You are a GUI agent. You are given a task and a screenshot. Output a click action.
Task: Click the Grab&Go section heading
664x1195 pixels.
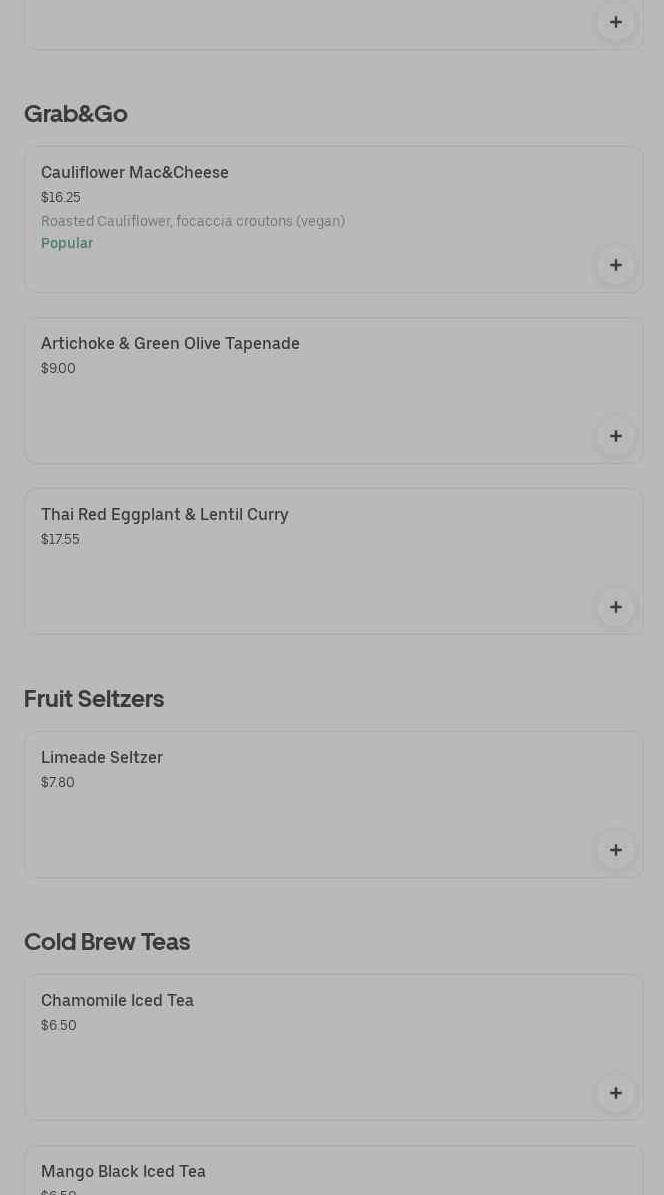[76, 114]
